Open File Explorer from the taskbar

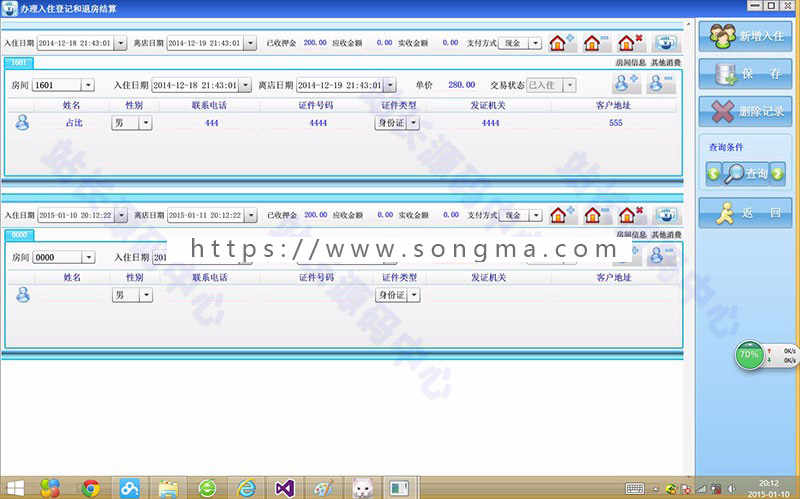pyautogui.click(x=168, y=488)
